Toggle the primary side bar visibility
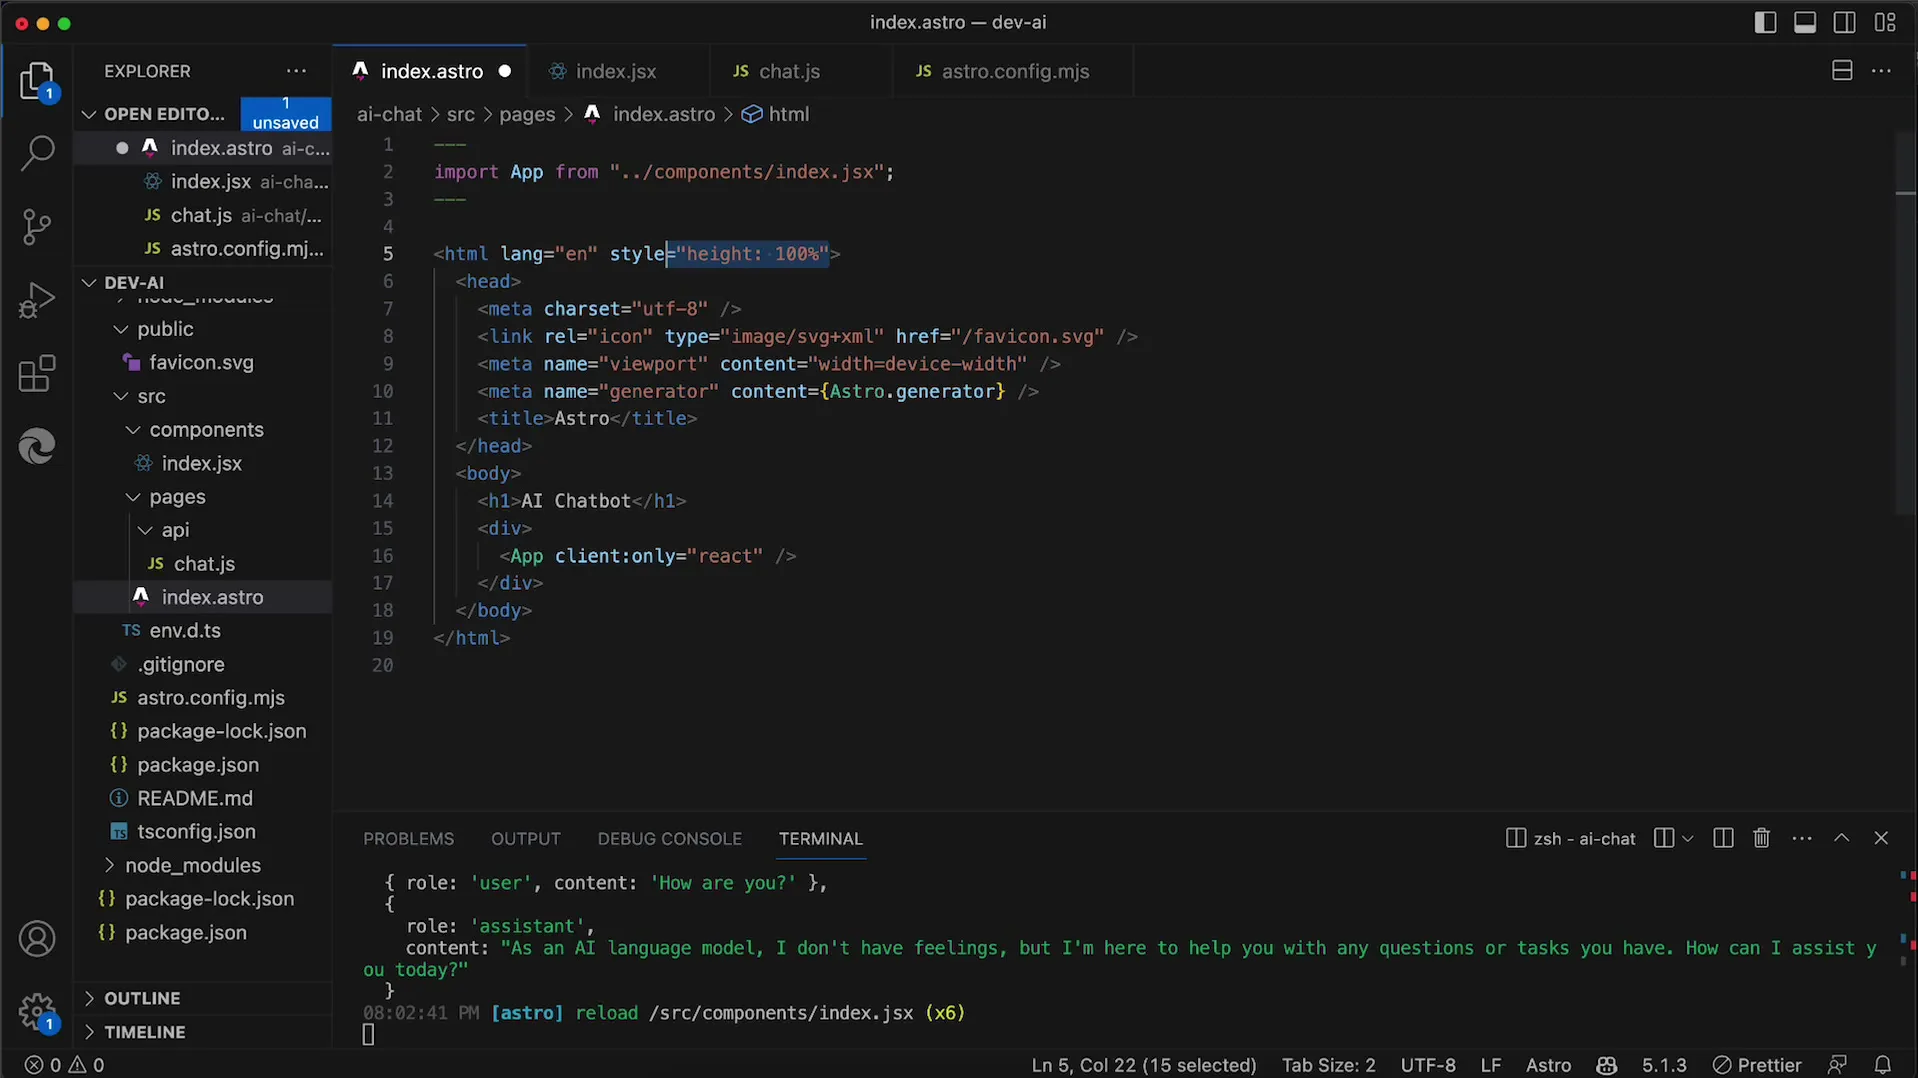1918x1078 pixels. pyautogui.click(x=1765, y=22)
